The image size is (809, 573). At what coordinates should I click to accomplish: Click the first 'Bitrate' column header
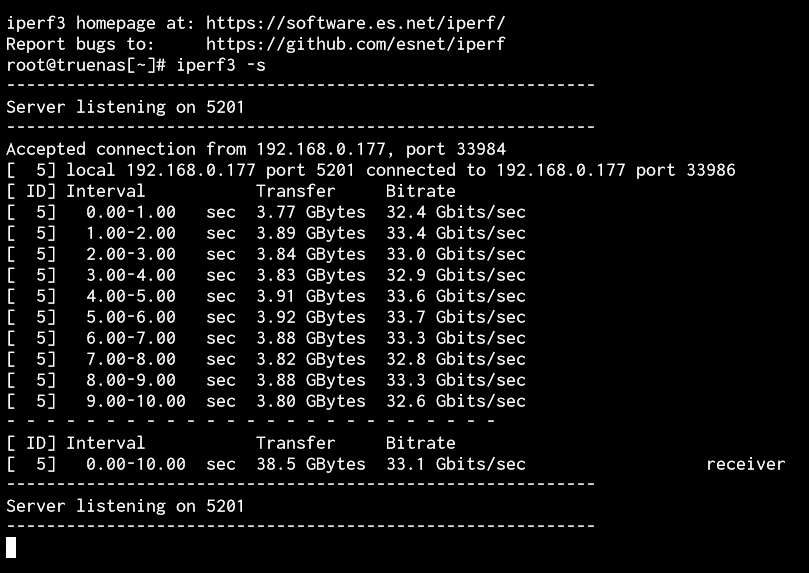(420, 191)
